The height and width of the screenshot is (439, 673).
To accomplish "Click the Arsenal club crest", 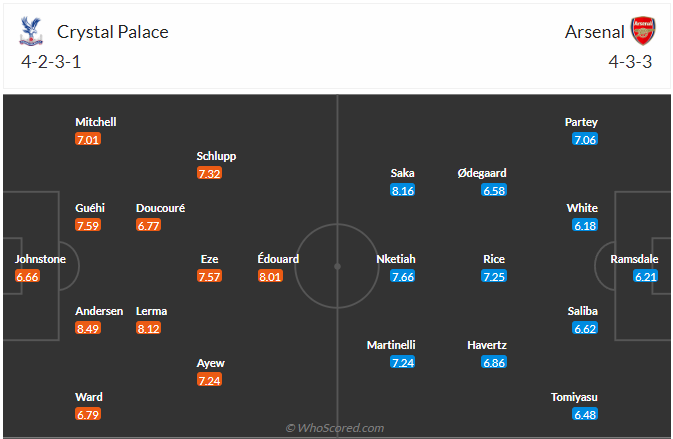I will [x=643, y=31].
